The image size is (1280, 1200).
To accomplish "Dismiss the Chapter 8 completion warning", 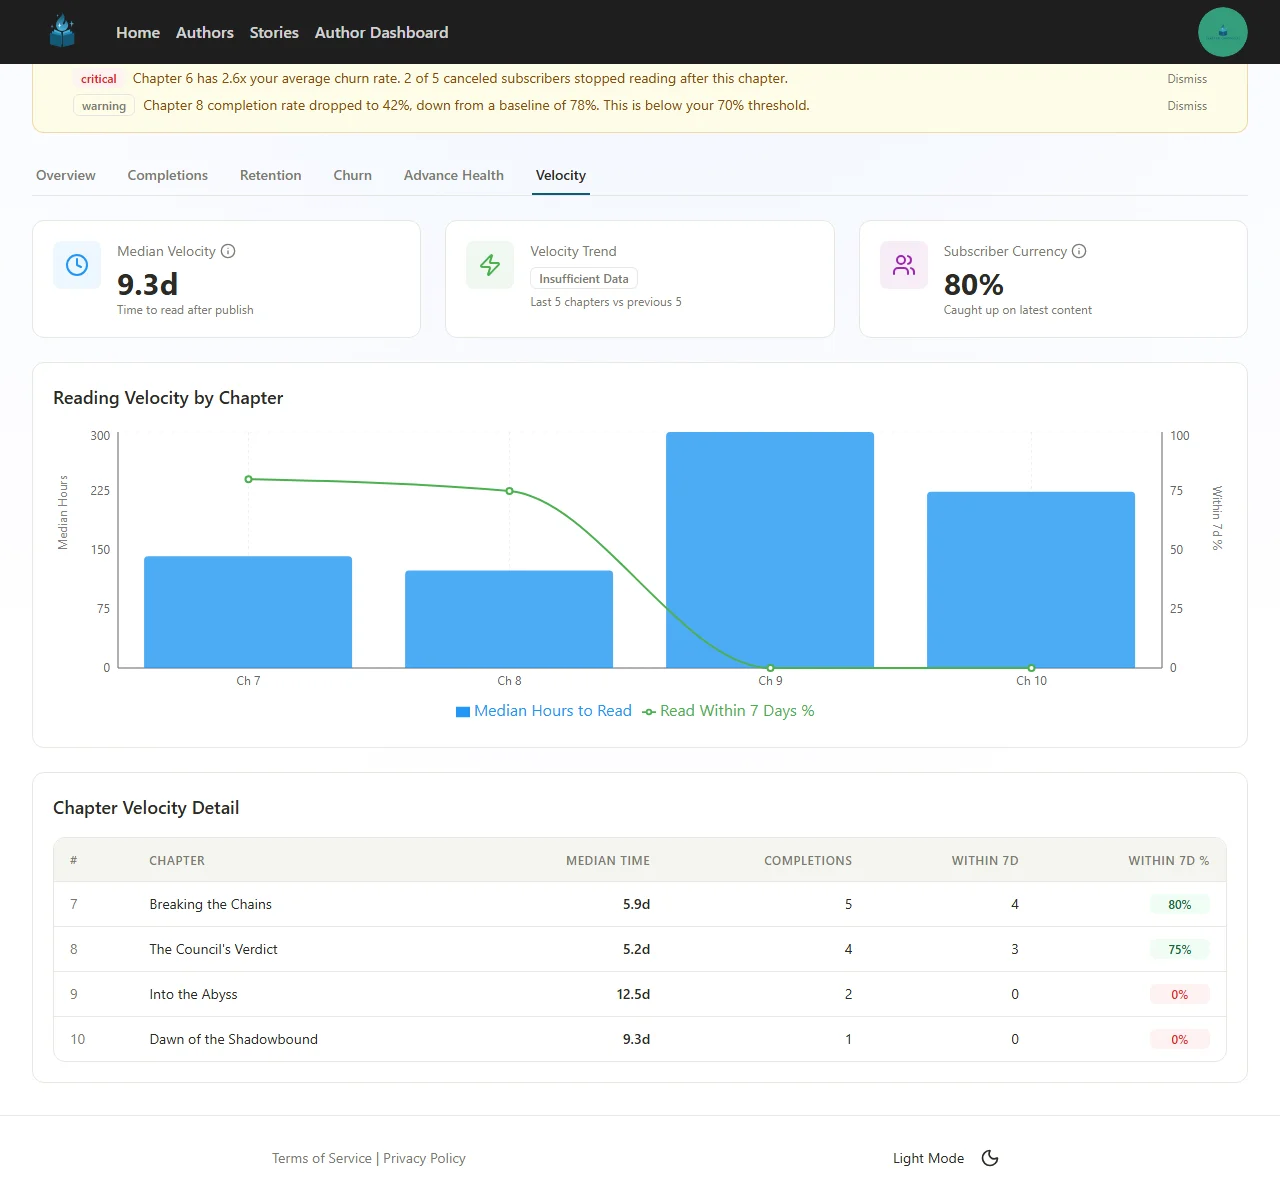I will point(1187,106).
